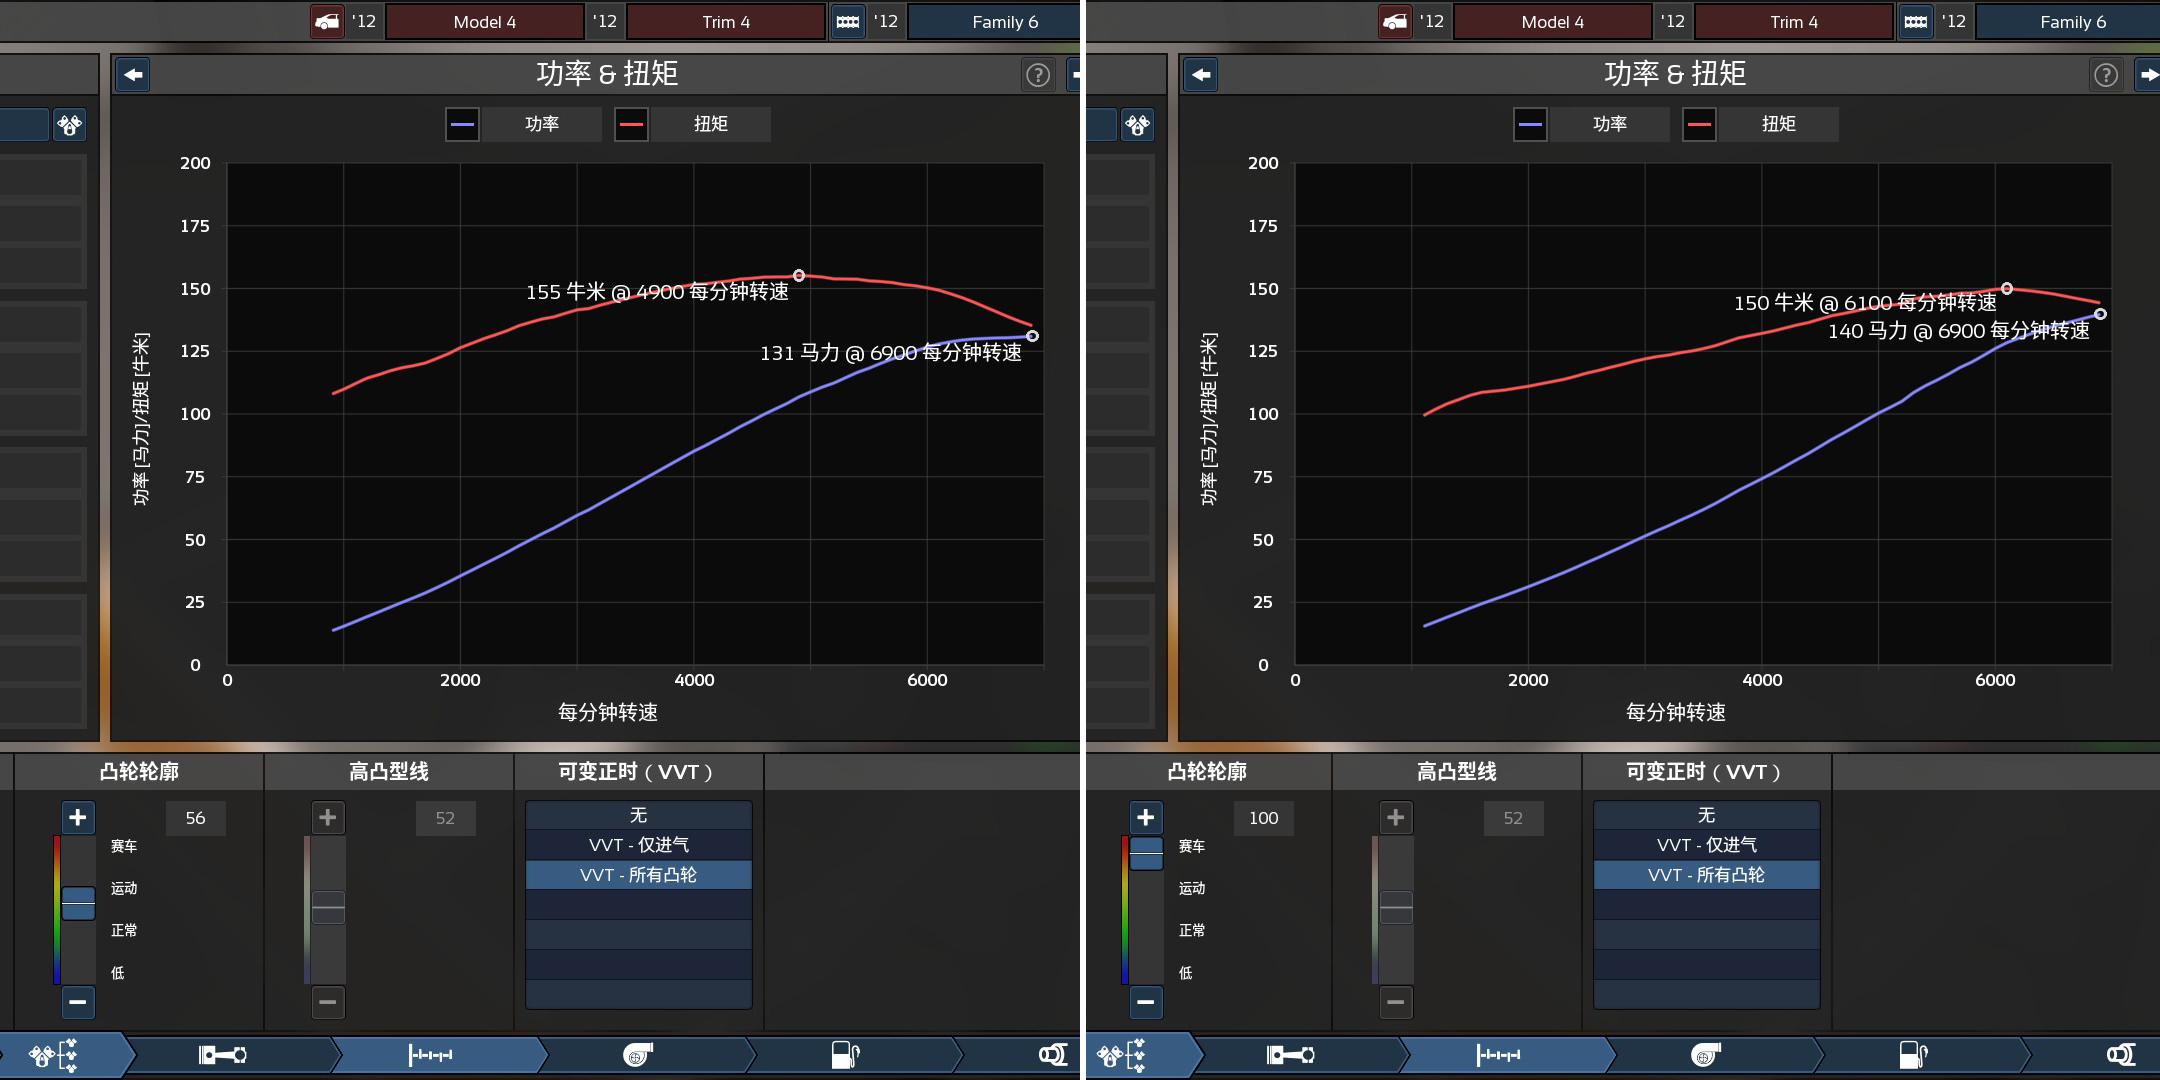The height and width of the screenshot is (1080, 2160).
Task: Toggle left graph's blue 功率 legend swatch
Action: click(x=462, y=124)
